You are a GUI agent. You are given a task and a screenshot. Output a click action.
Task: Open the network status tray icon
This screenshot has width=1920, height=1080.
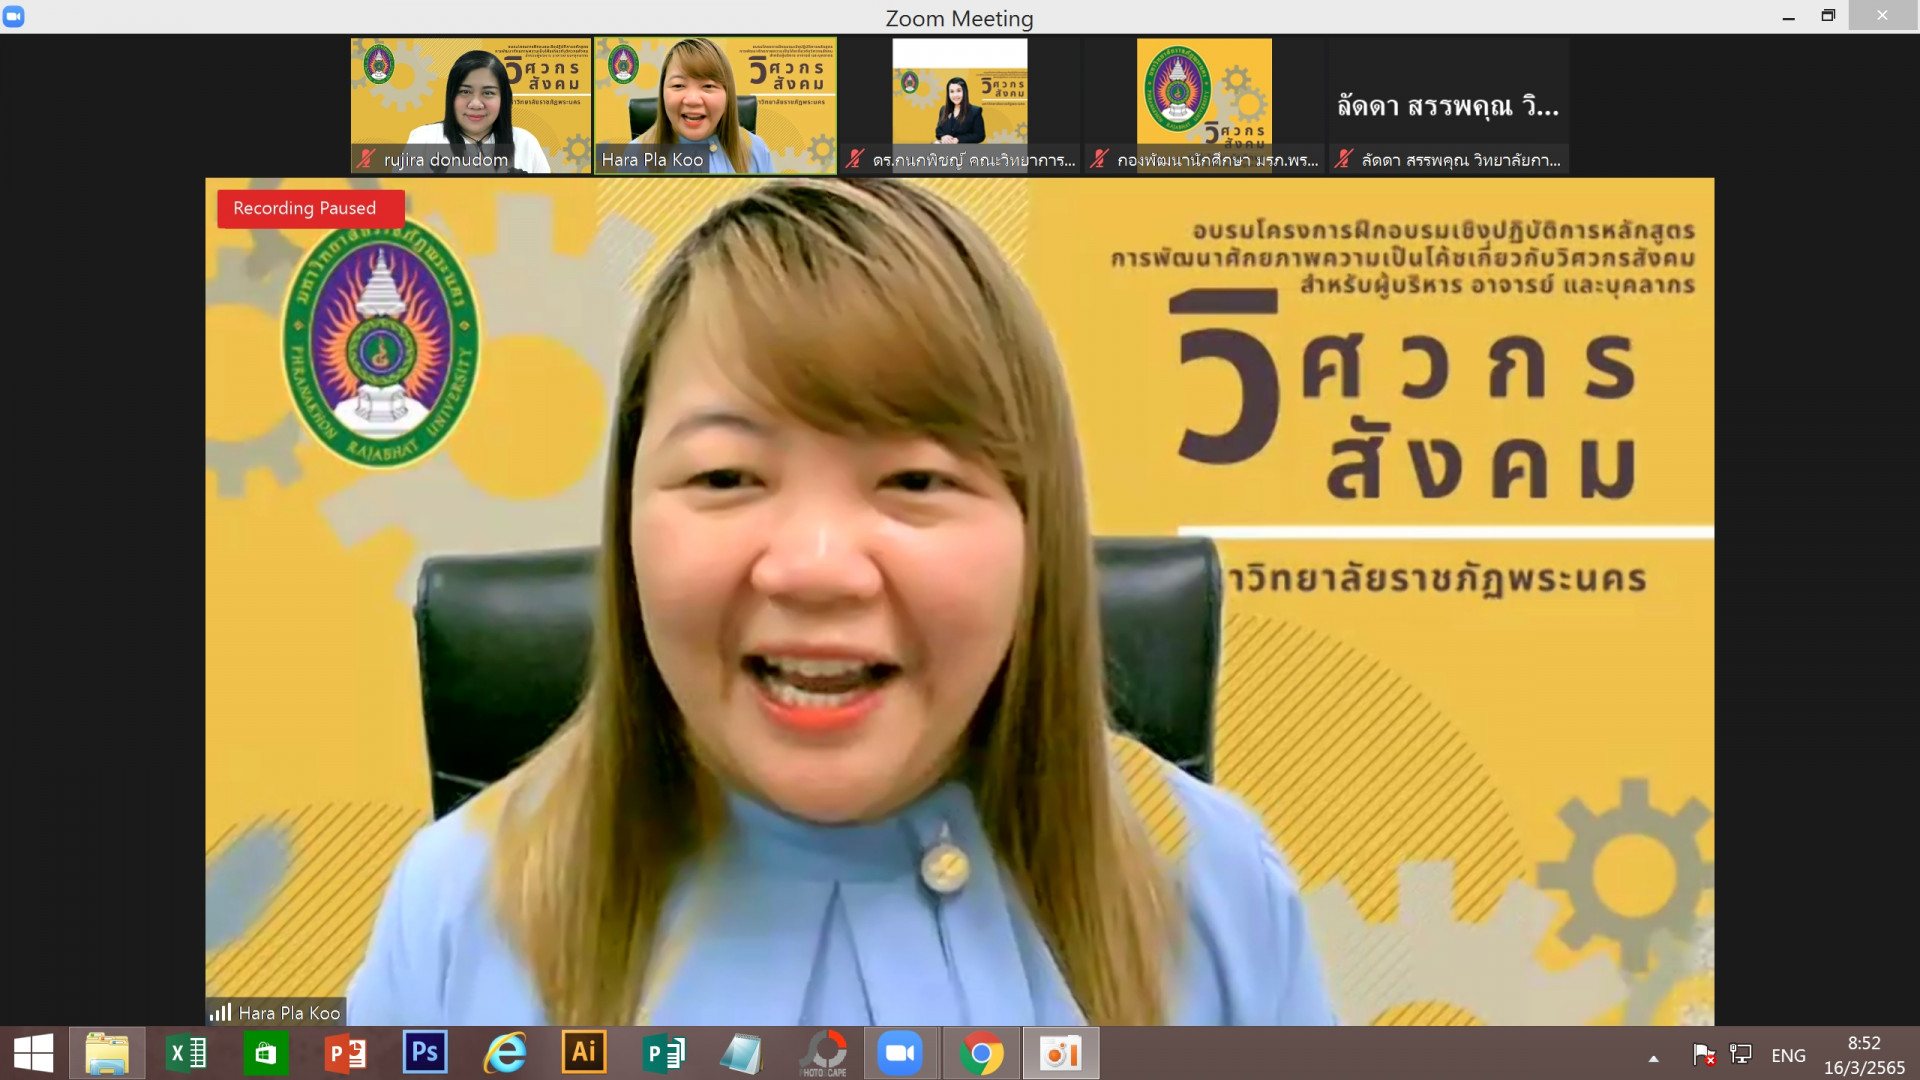point(1741,1054)
